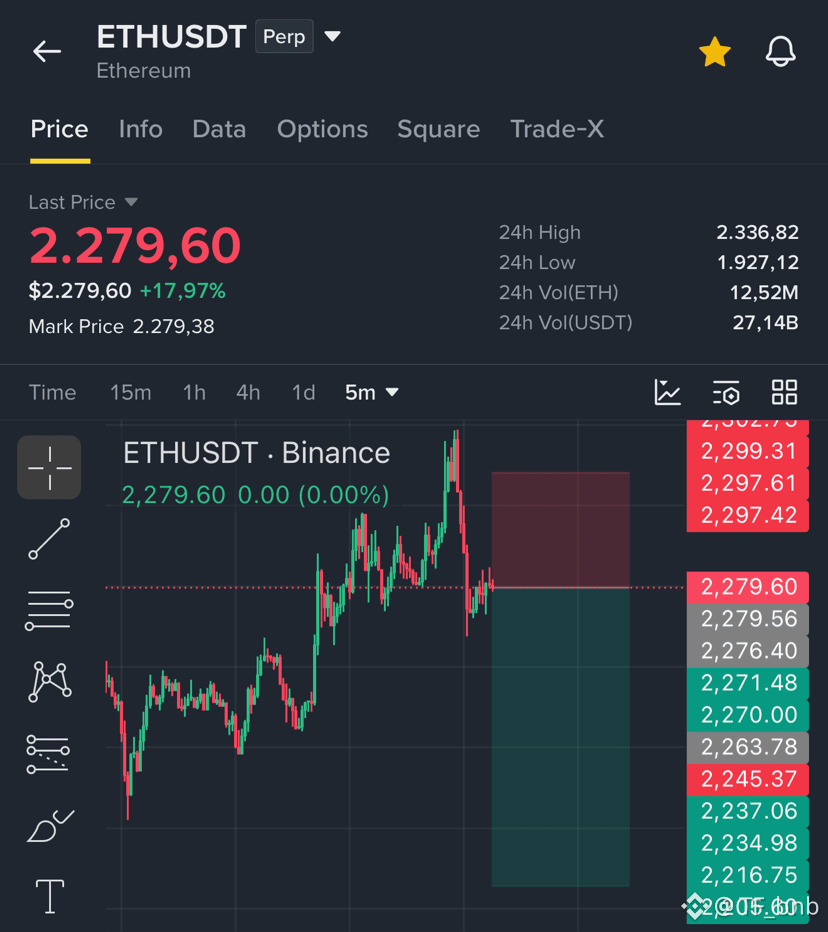Click the 24h Vol(ETH) value 12,52M
828x932 pixels.
pos(764,292)
